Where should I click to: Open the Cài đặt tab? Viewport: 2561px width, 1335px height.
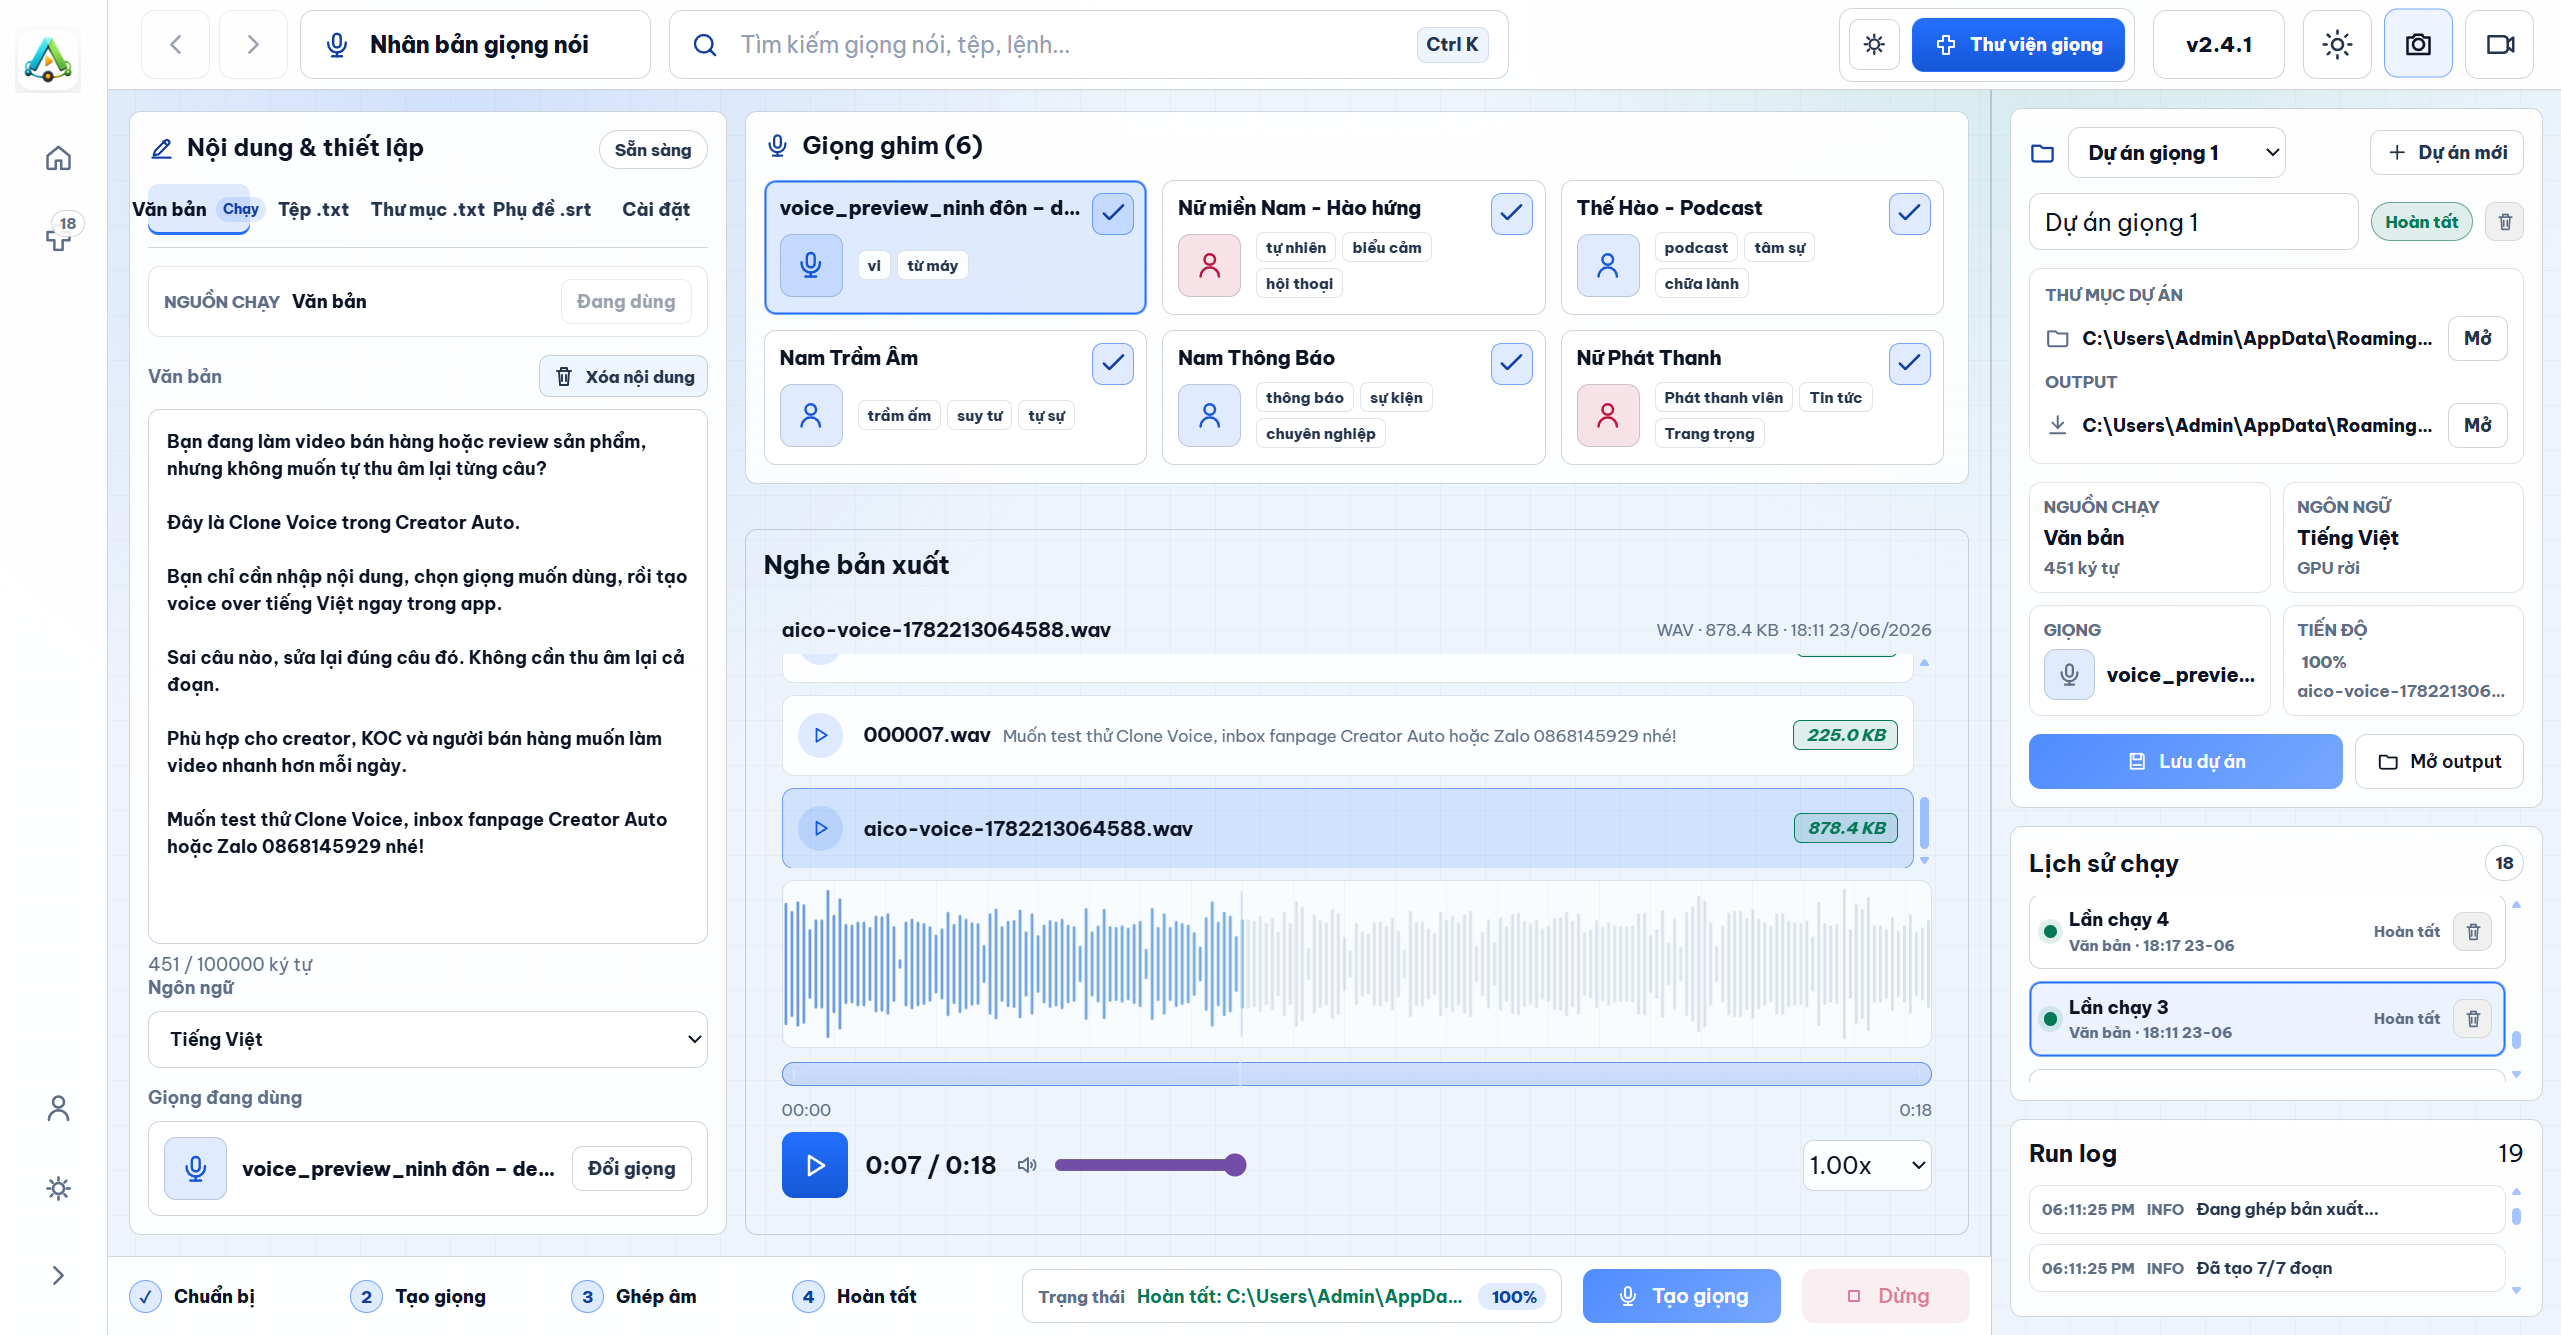coord(656,209)
